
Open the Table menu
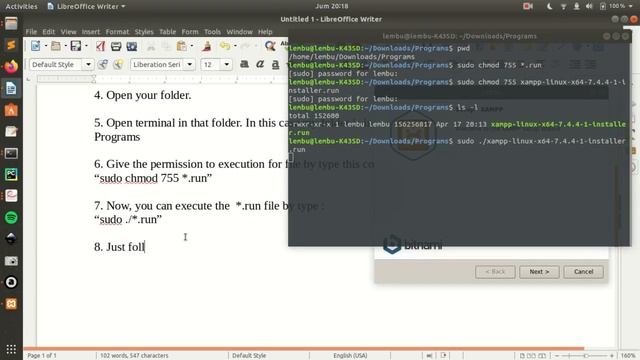click(x=167, y=31)
